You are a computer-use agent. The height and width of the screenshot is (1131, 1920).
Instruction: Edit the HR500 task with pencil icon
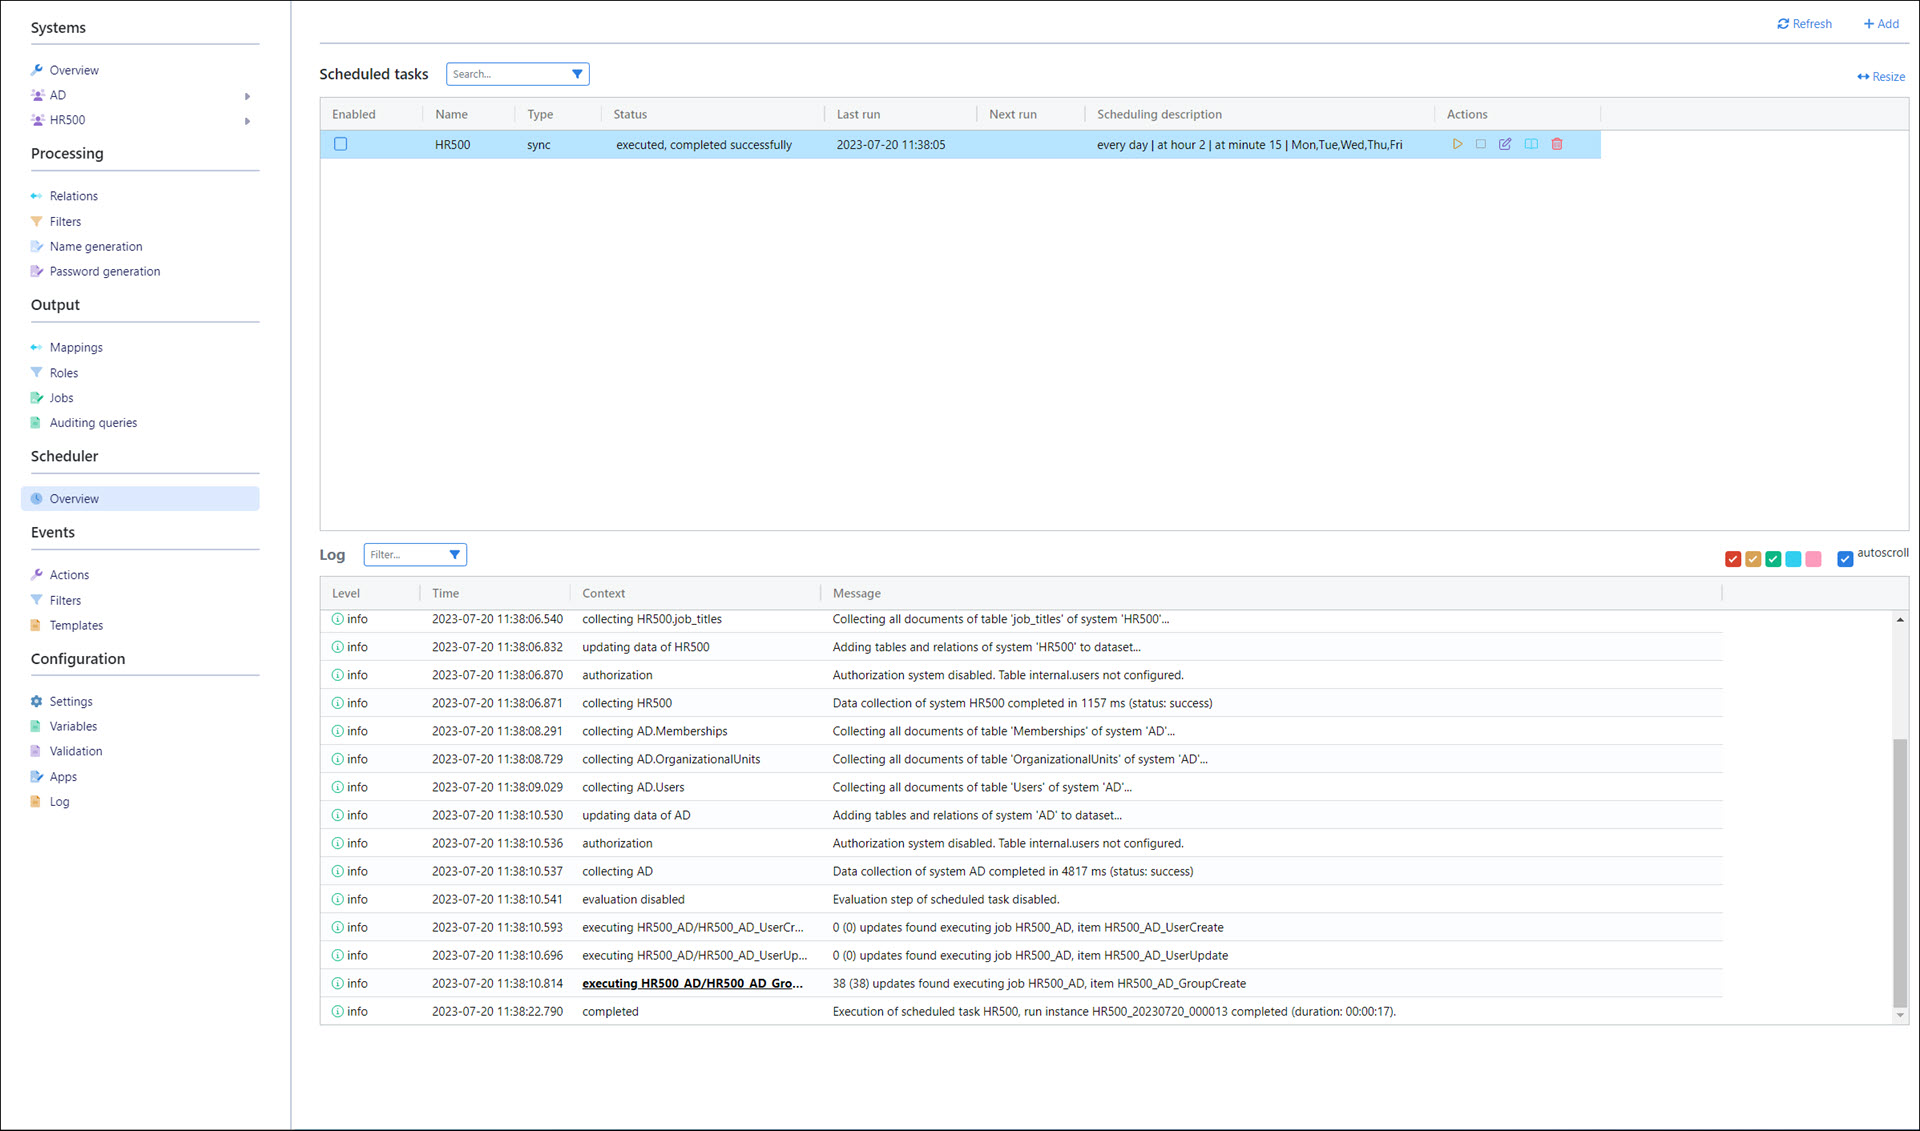click(1505, 144)
